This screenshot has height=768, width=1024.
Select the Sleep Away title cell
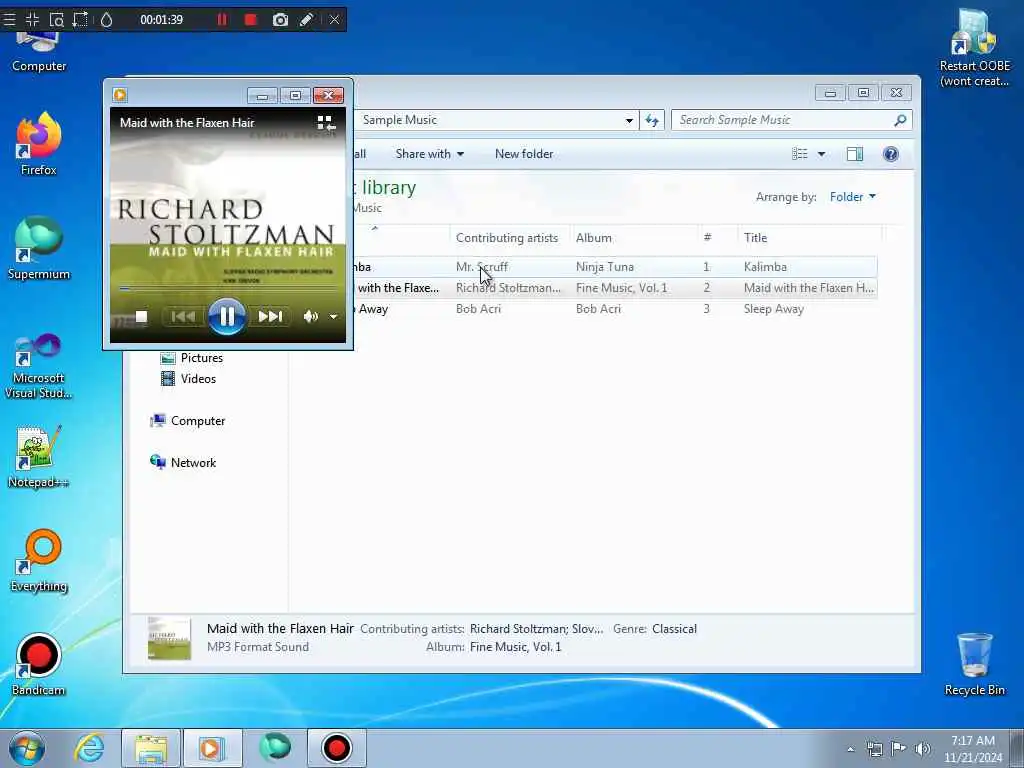(774, 309)
